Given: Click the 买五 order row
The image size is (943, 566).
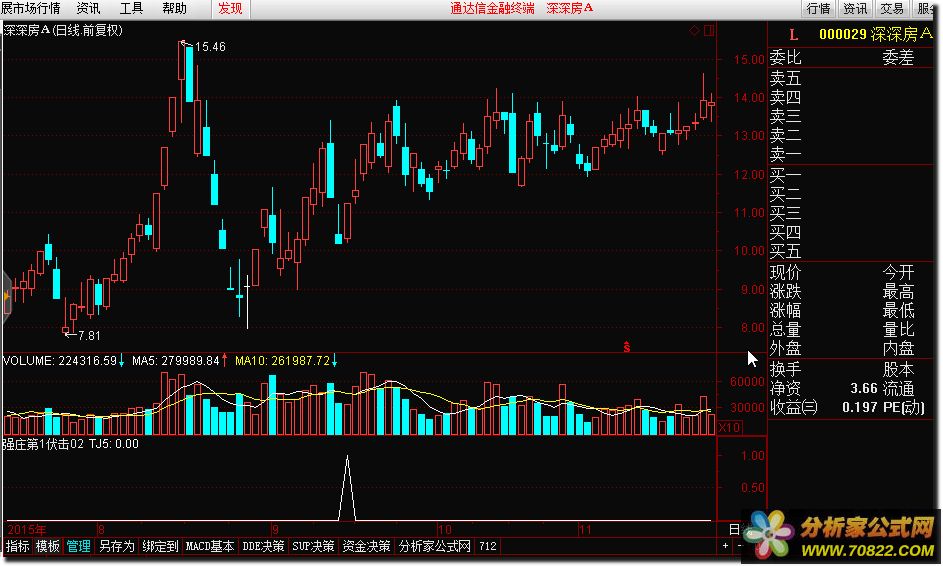Looking at the screenshot, I should tap(785, 251).
